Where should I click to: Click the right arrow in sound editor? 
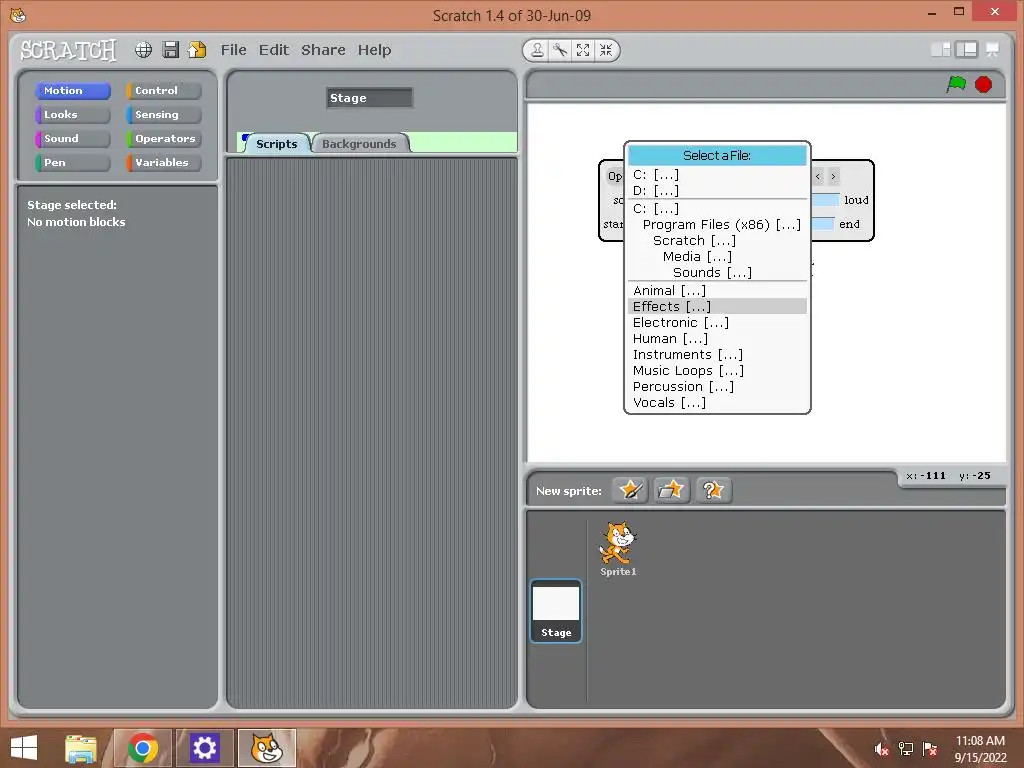click(833, 176)
